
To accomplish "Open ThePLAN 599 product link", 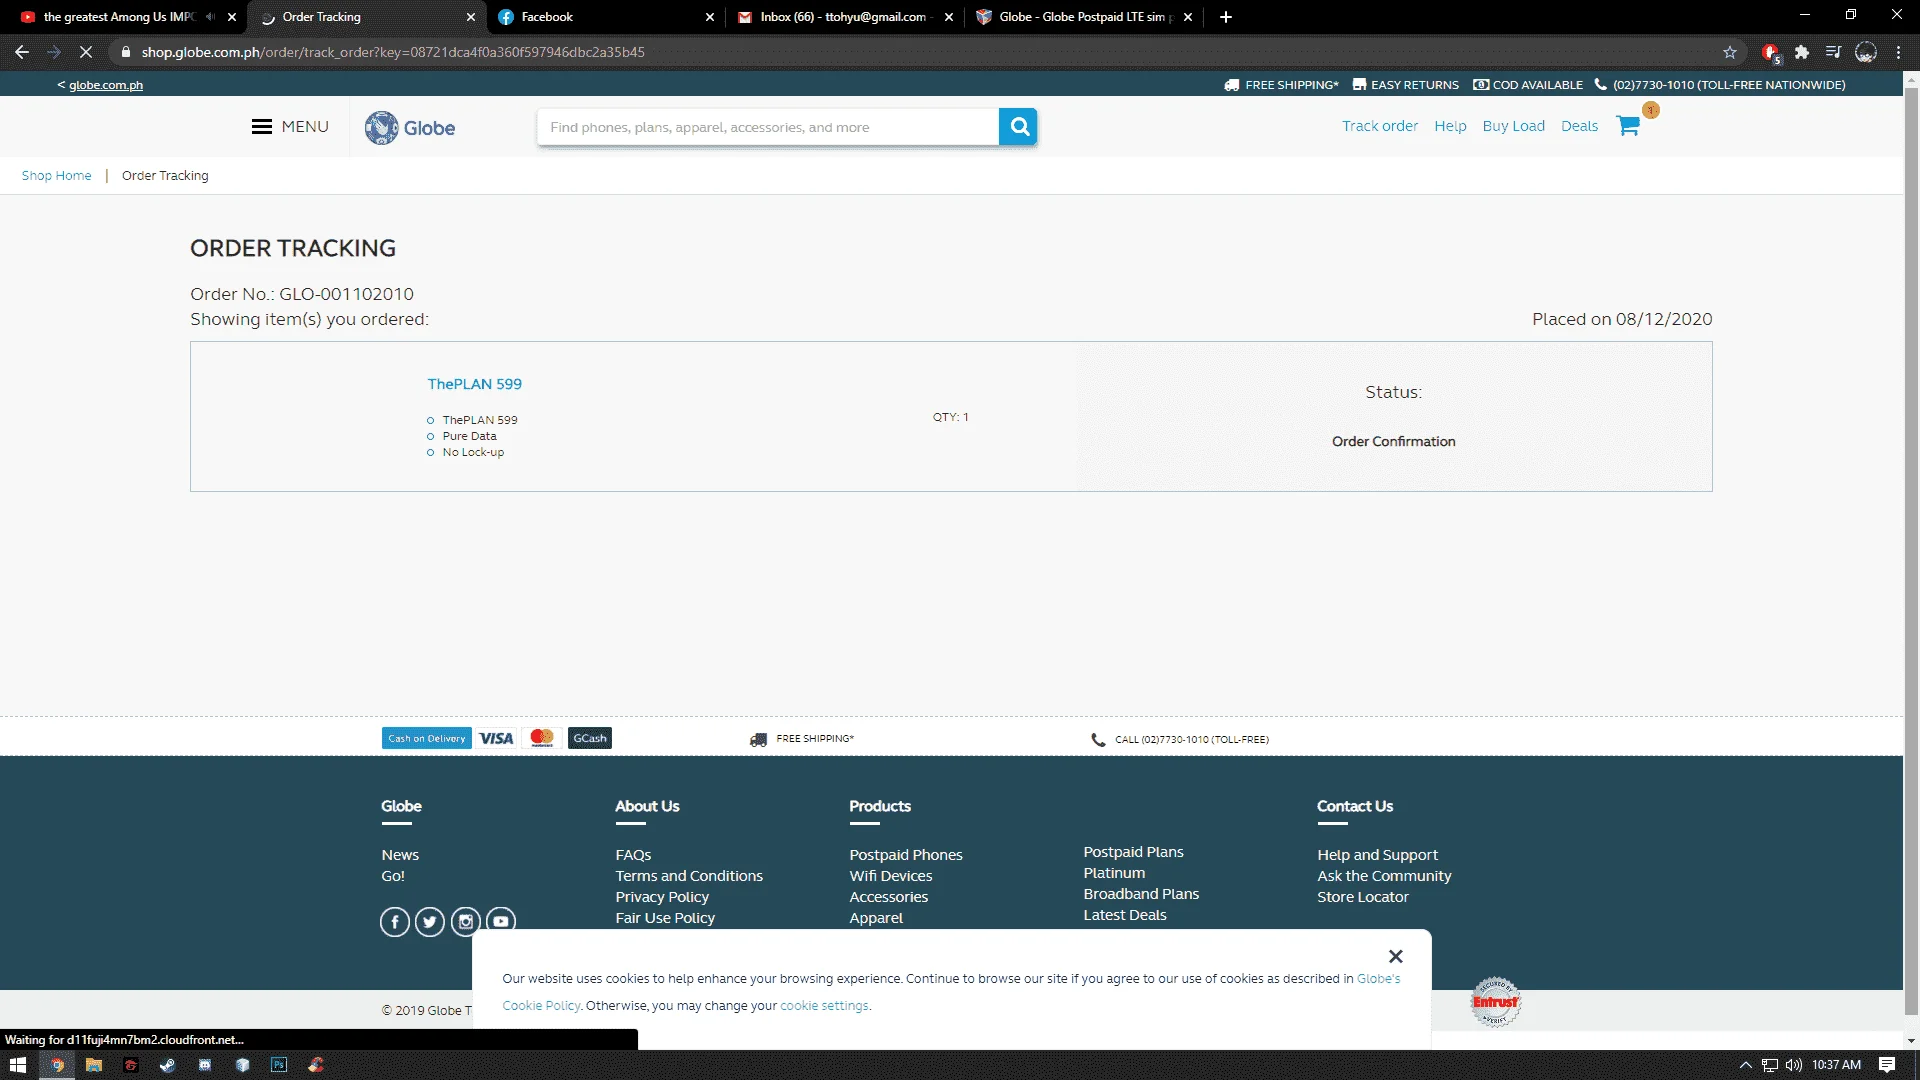I will pyautogui.click(x=474, y=384).
